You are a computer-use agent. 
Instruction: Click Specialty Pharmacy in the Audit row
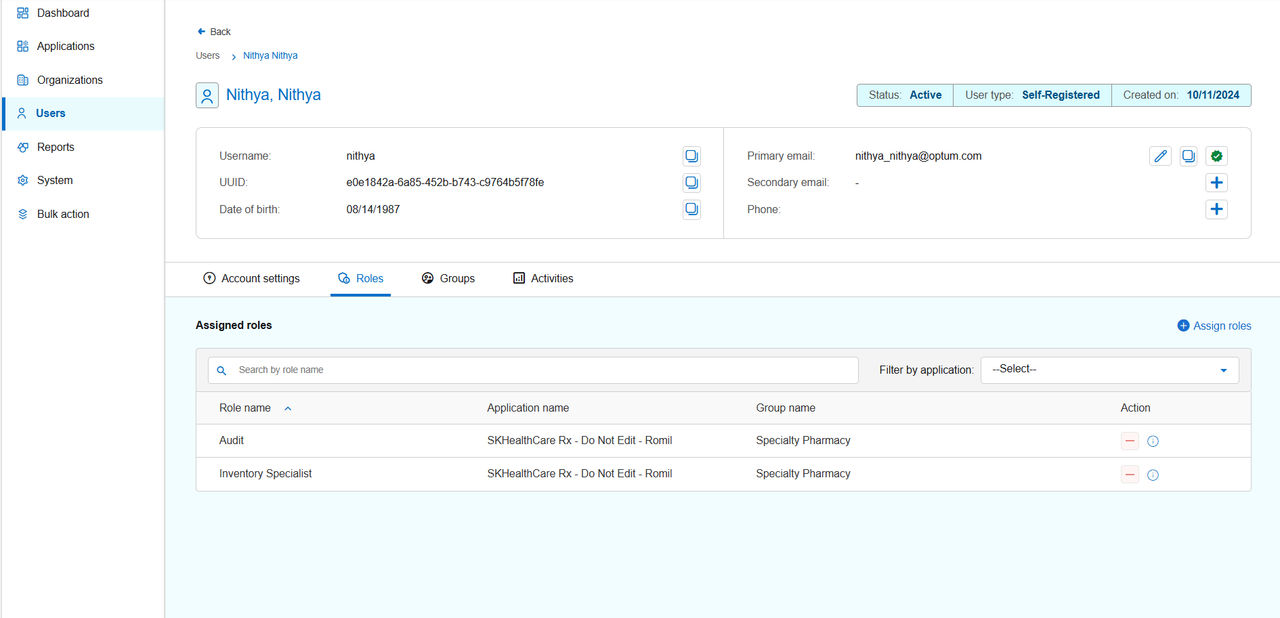point(803,441)
